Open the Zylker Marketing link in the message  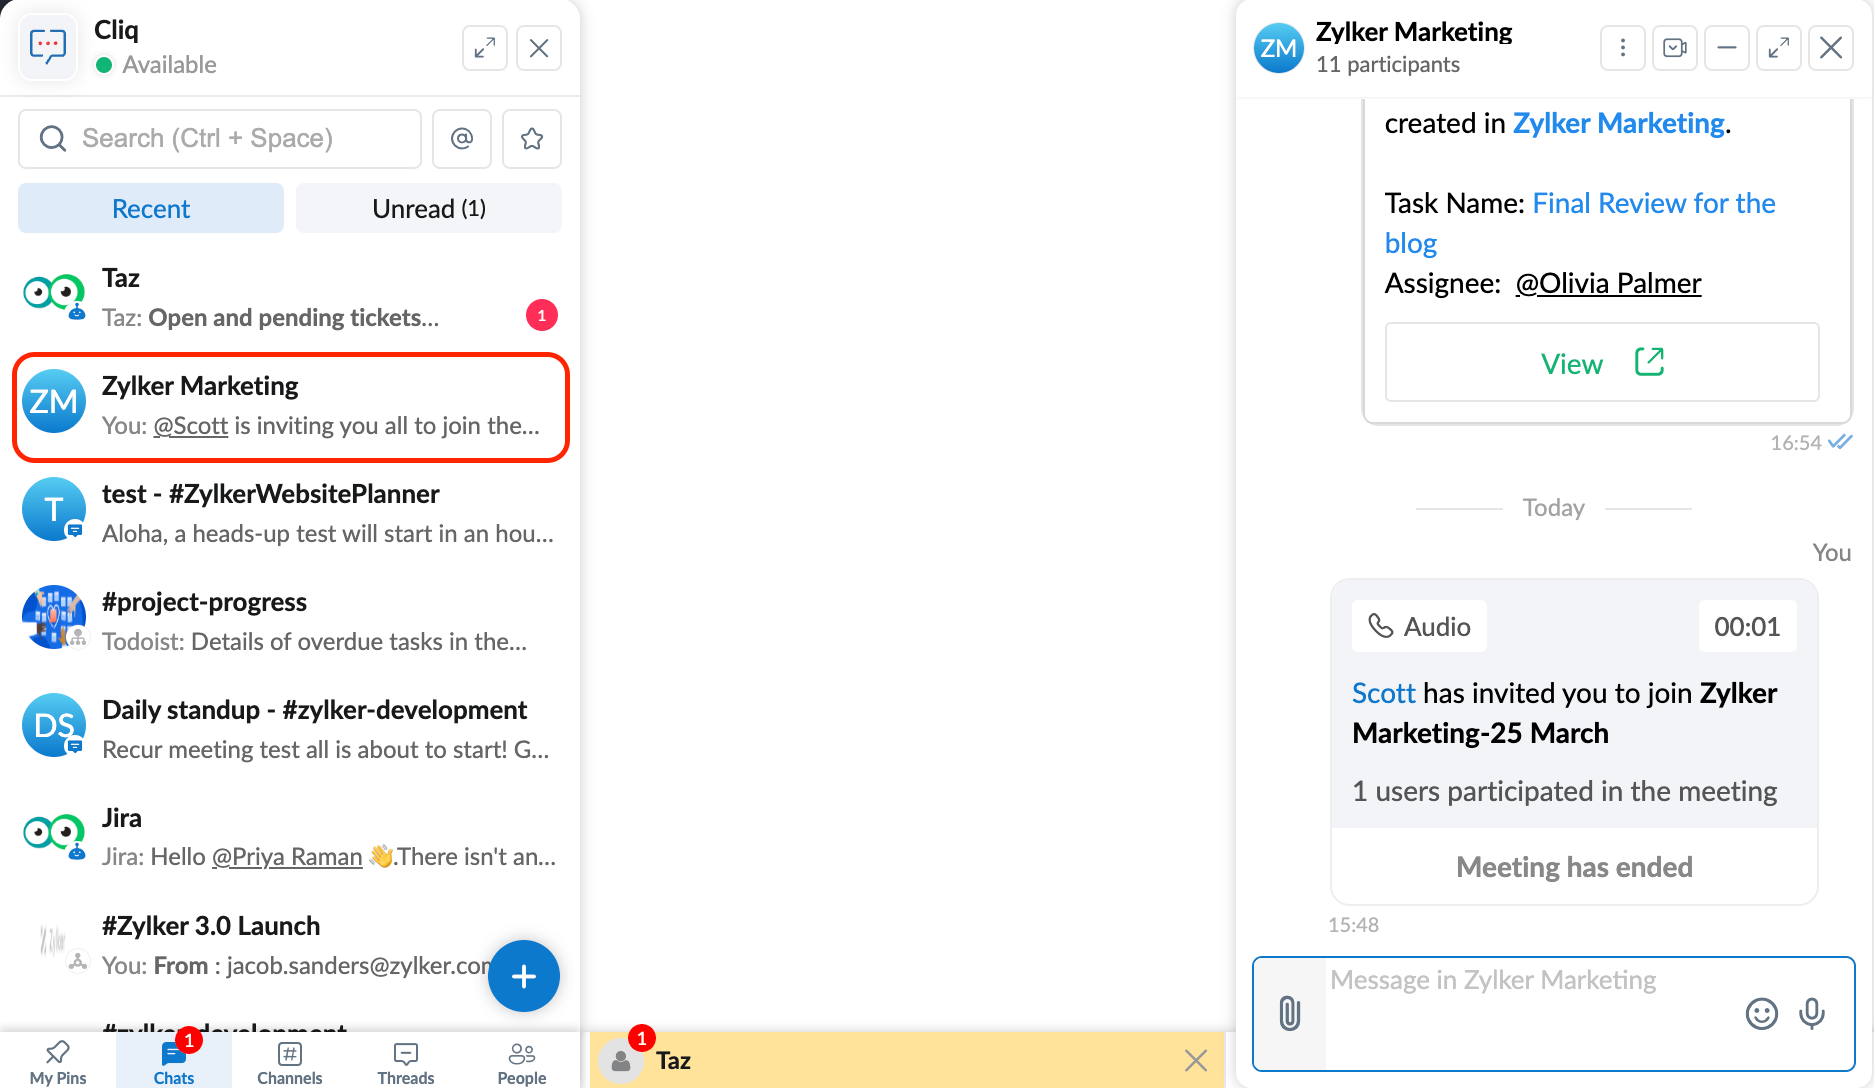point(1618,123)
